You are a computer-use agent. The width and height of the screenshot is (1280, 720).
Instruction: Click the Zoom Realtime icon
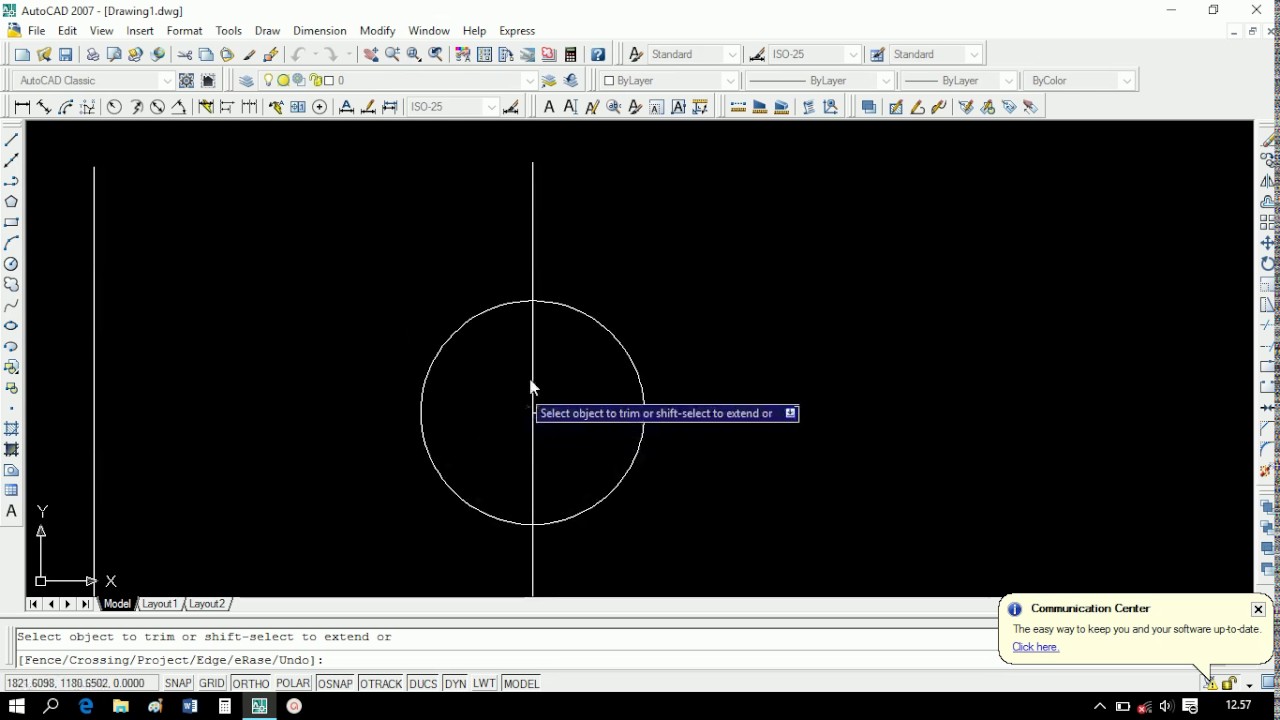393,54
